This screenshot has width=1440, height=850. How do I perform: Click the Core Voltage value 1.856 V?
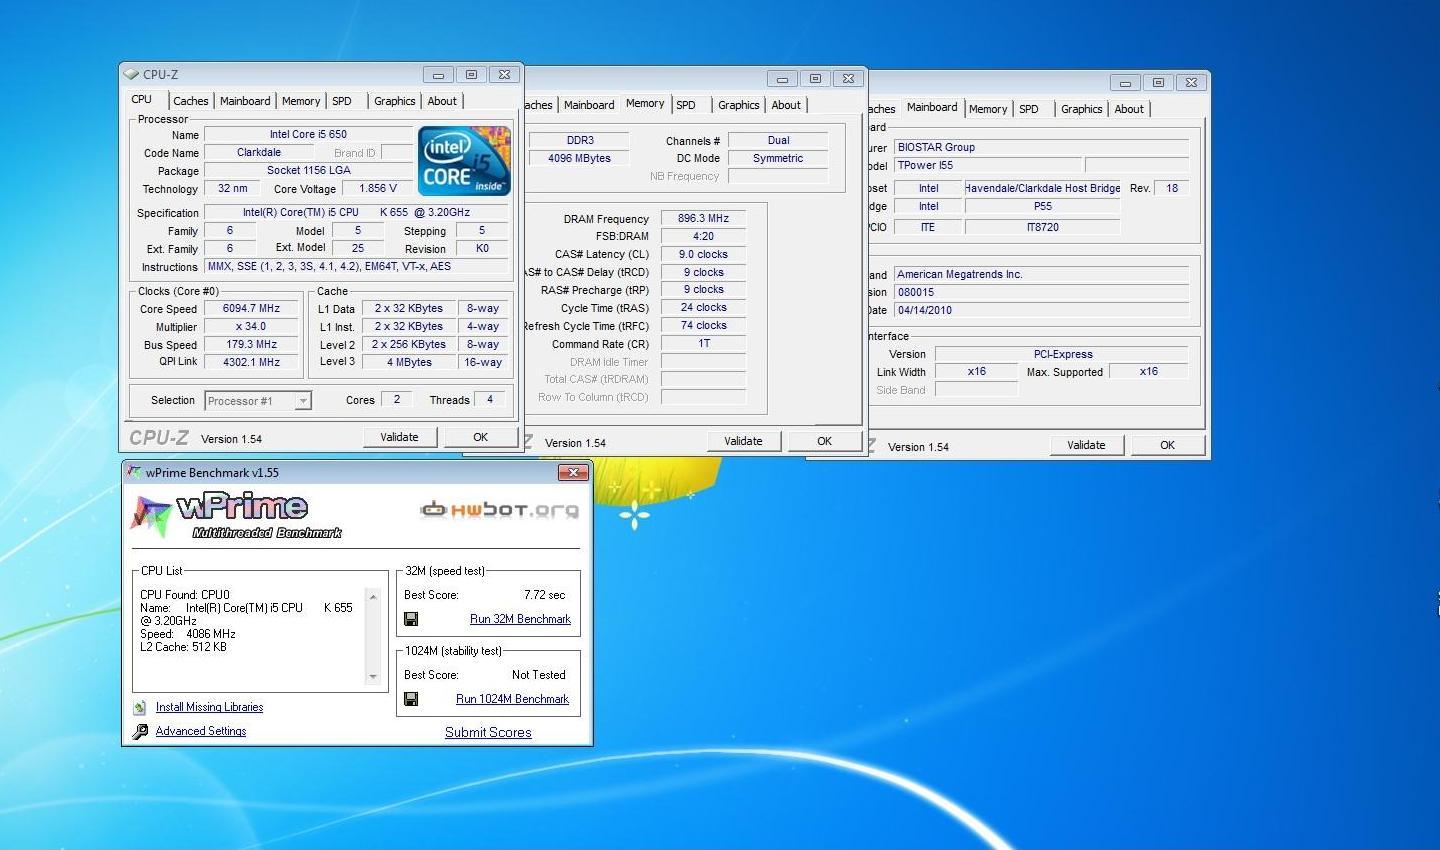378,188
